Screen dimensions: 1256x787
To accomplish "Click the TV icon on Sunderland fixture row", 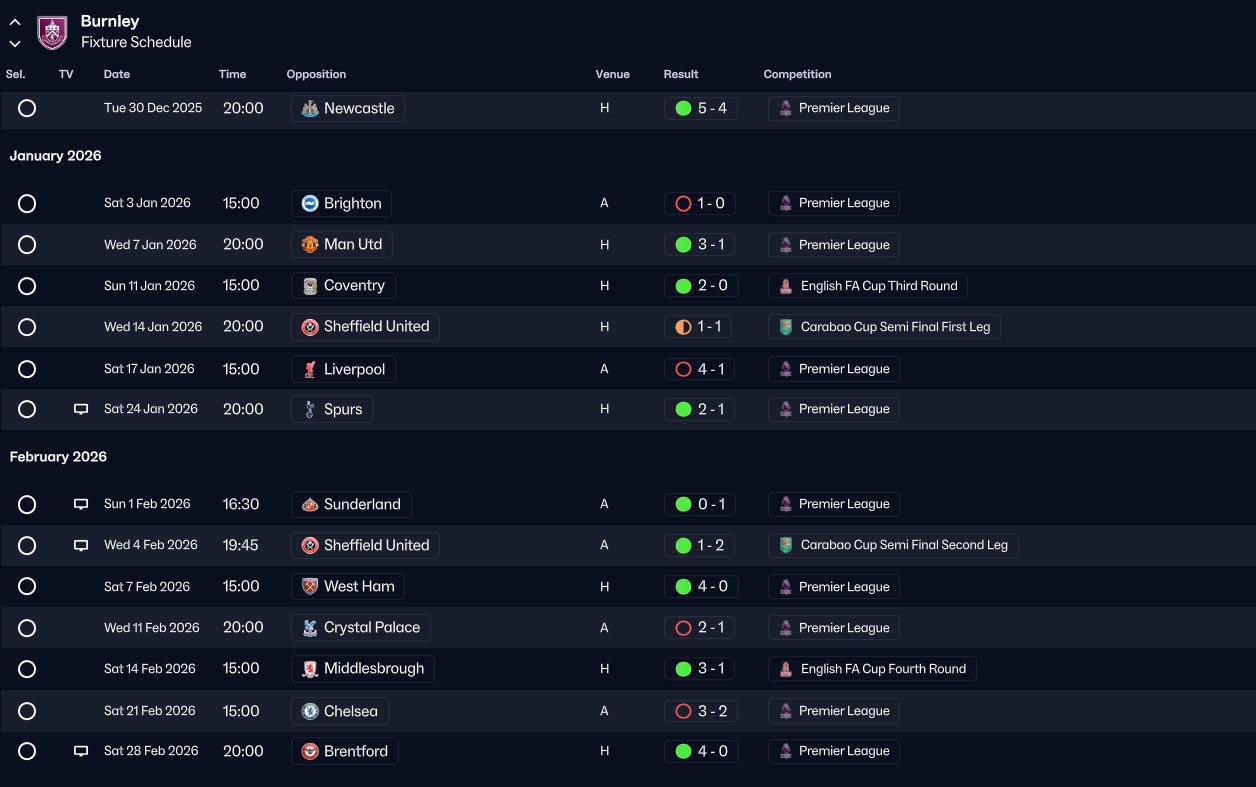I will [81, 504].
